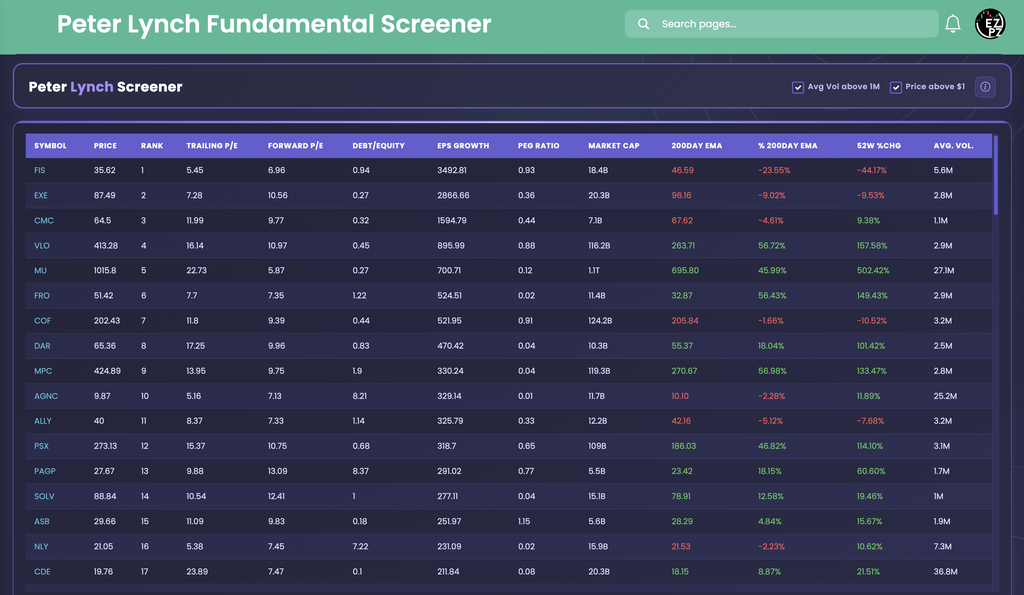The height and width of the screenshot is (595, 1024).
Task: Select MU 52W change 502.42%
Action: tap(873, 270)
